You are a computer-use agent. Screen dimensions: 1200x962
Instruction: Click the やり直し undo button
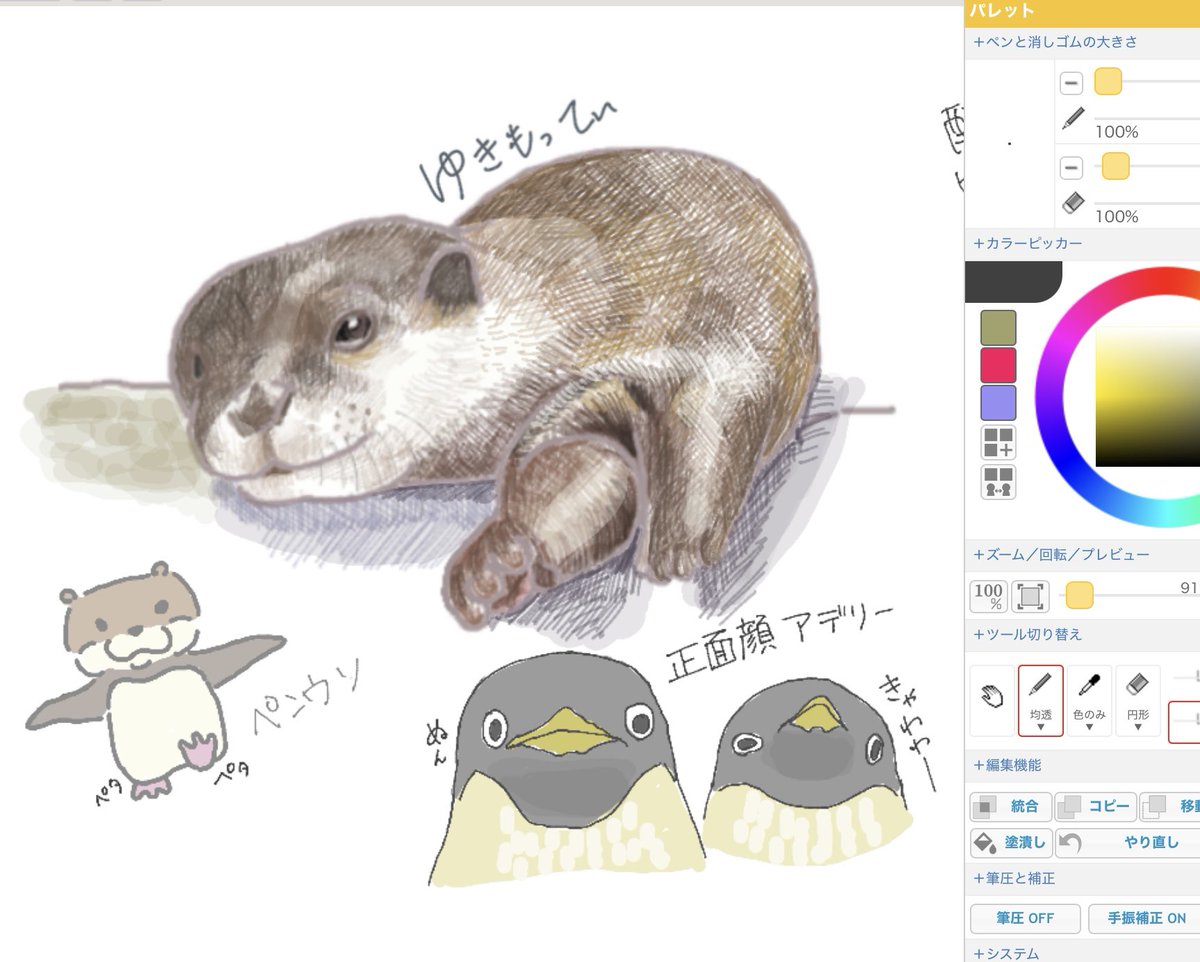pos(1128,843)
